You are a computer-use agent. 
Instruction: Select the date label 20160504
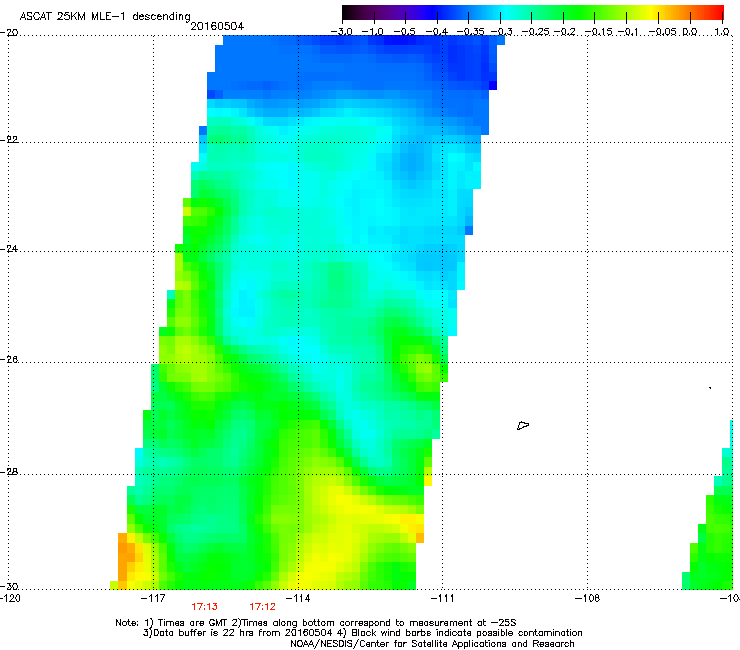[x=217, y=26]
